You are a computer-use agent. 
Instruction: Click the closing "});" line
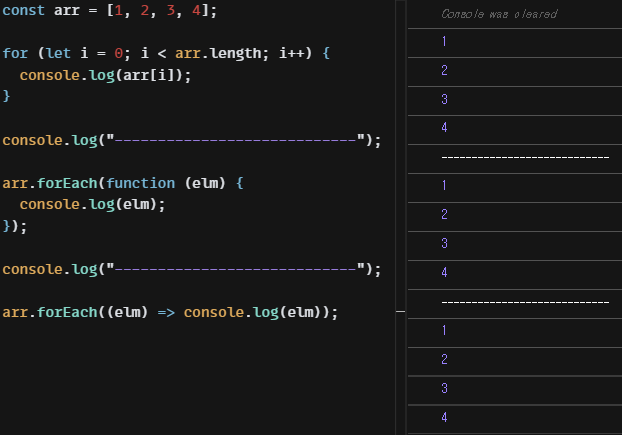click(15, 226)
